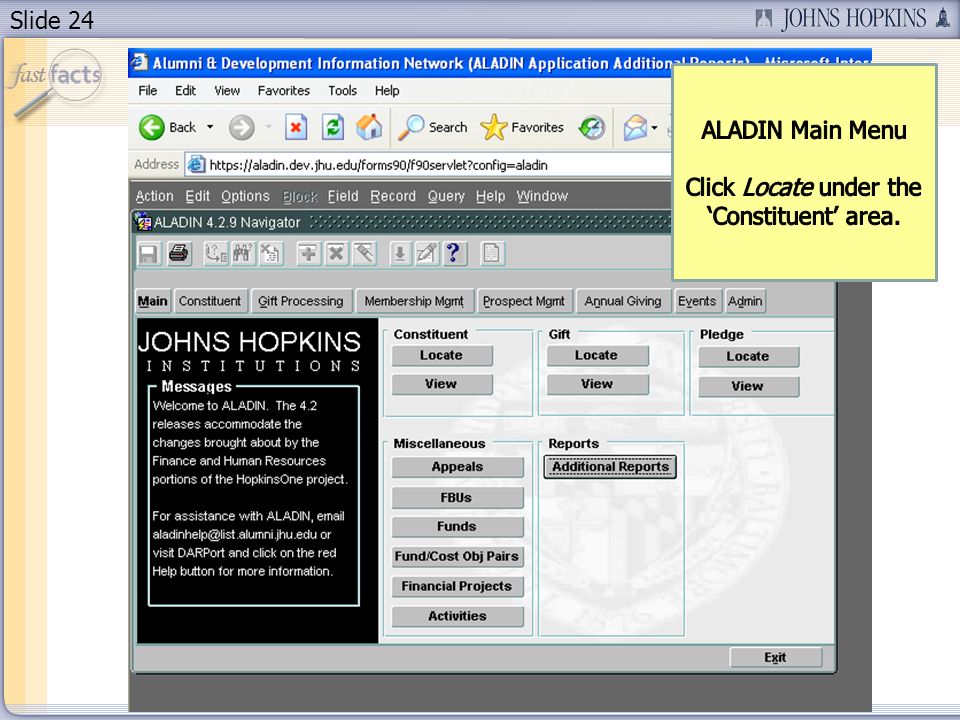Click the FBUs button

pos(457,498)
